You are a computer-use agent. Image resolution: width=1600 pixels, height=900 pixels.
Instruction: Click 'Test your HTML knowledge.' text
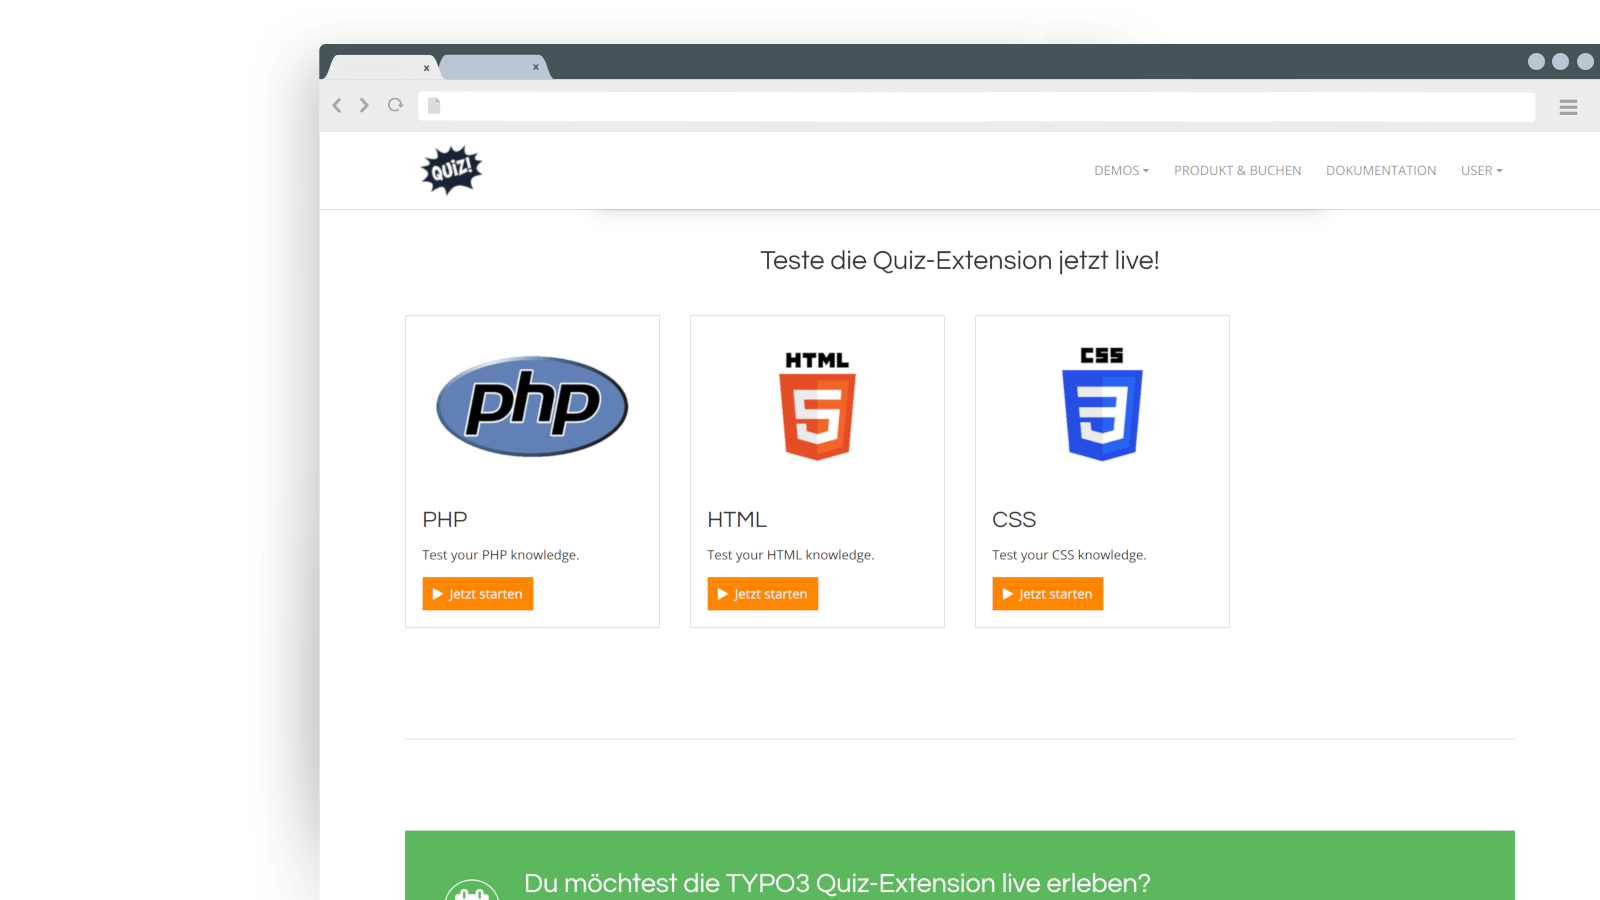791,555
